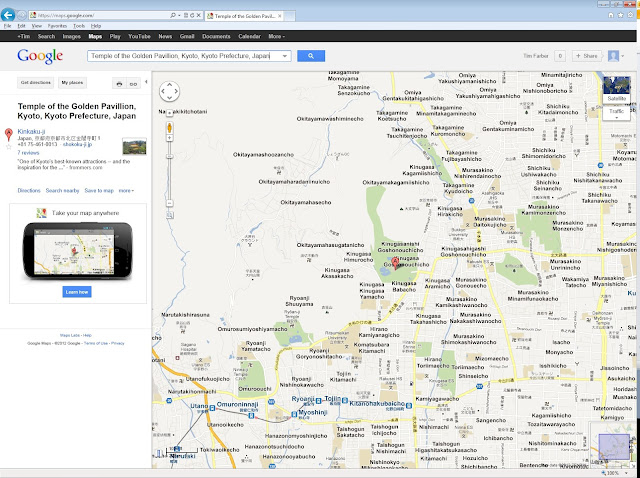Viewport: 640px width, 478px height.
Task: Refresh the page using the address bar icon
Action: pyautogui.click(x=192, y=15)
